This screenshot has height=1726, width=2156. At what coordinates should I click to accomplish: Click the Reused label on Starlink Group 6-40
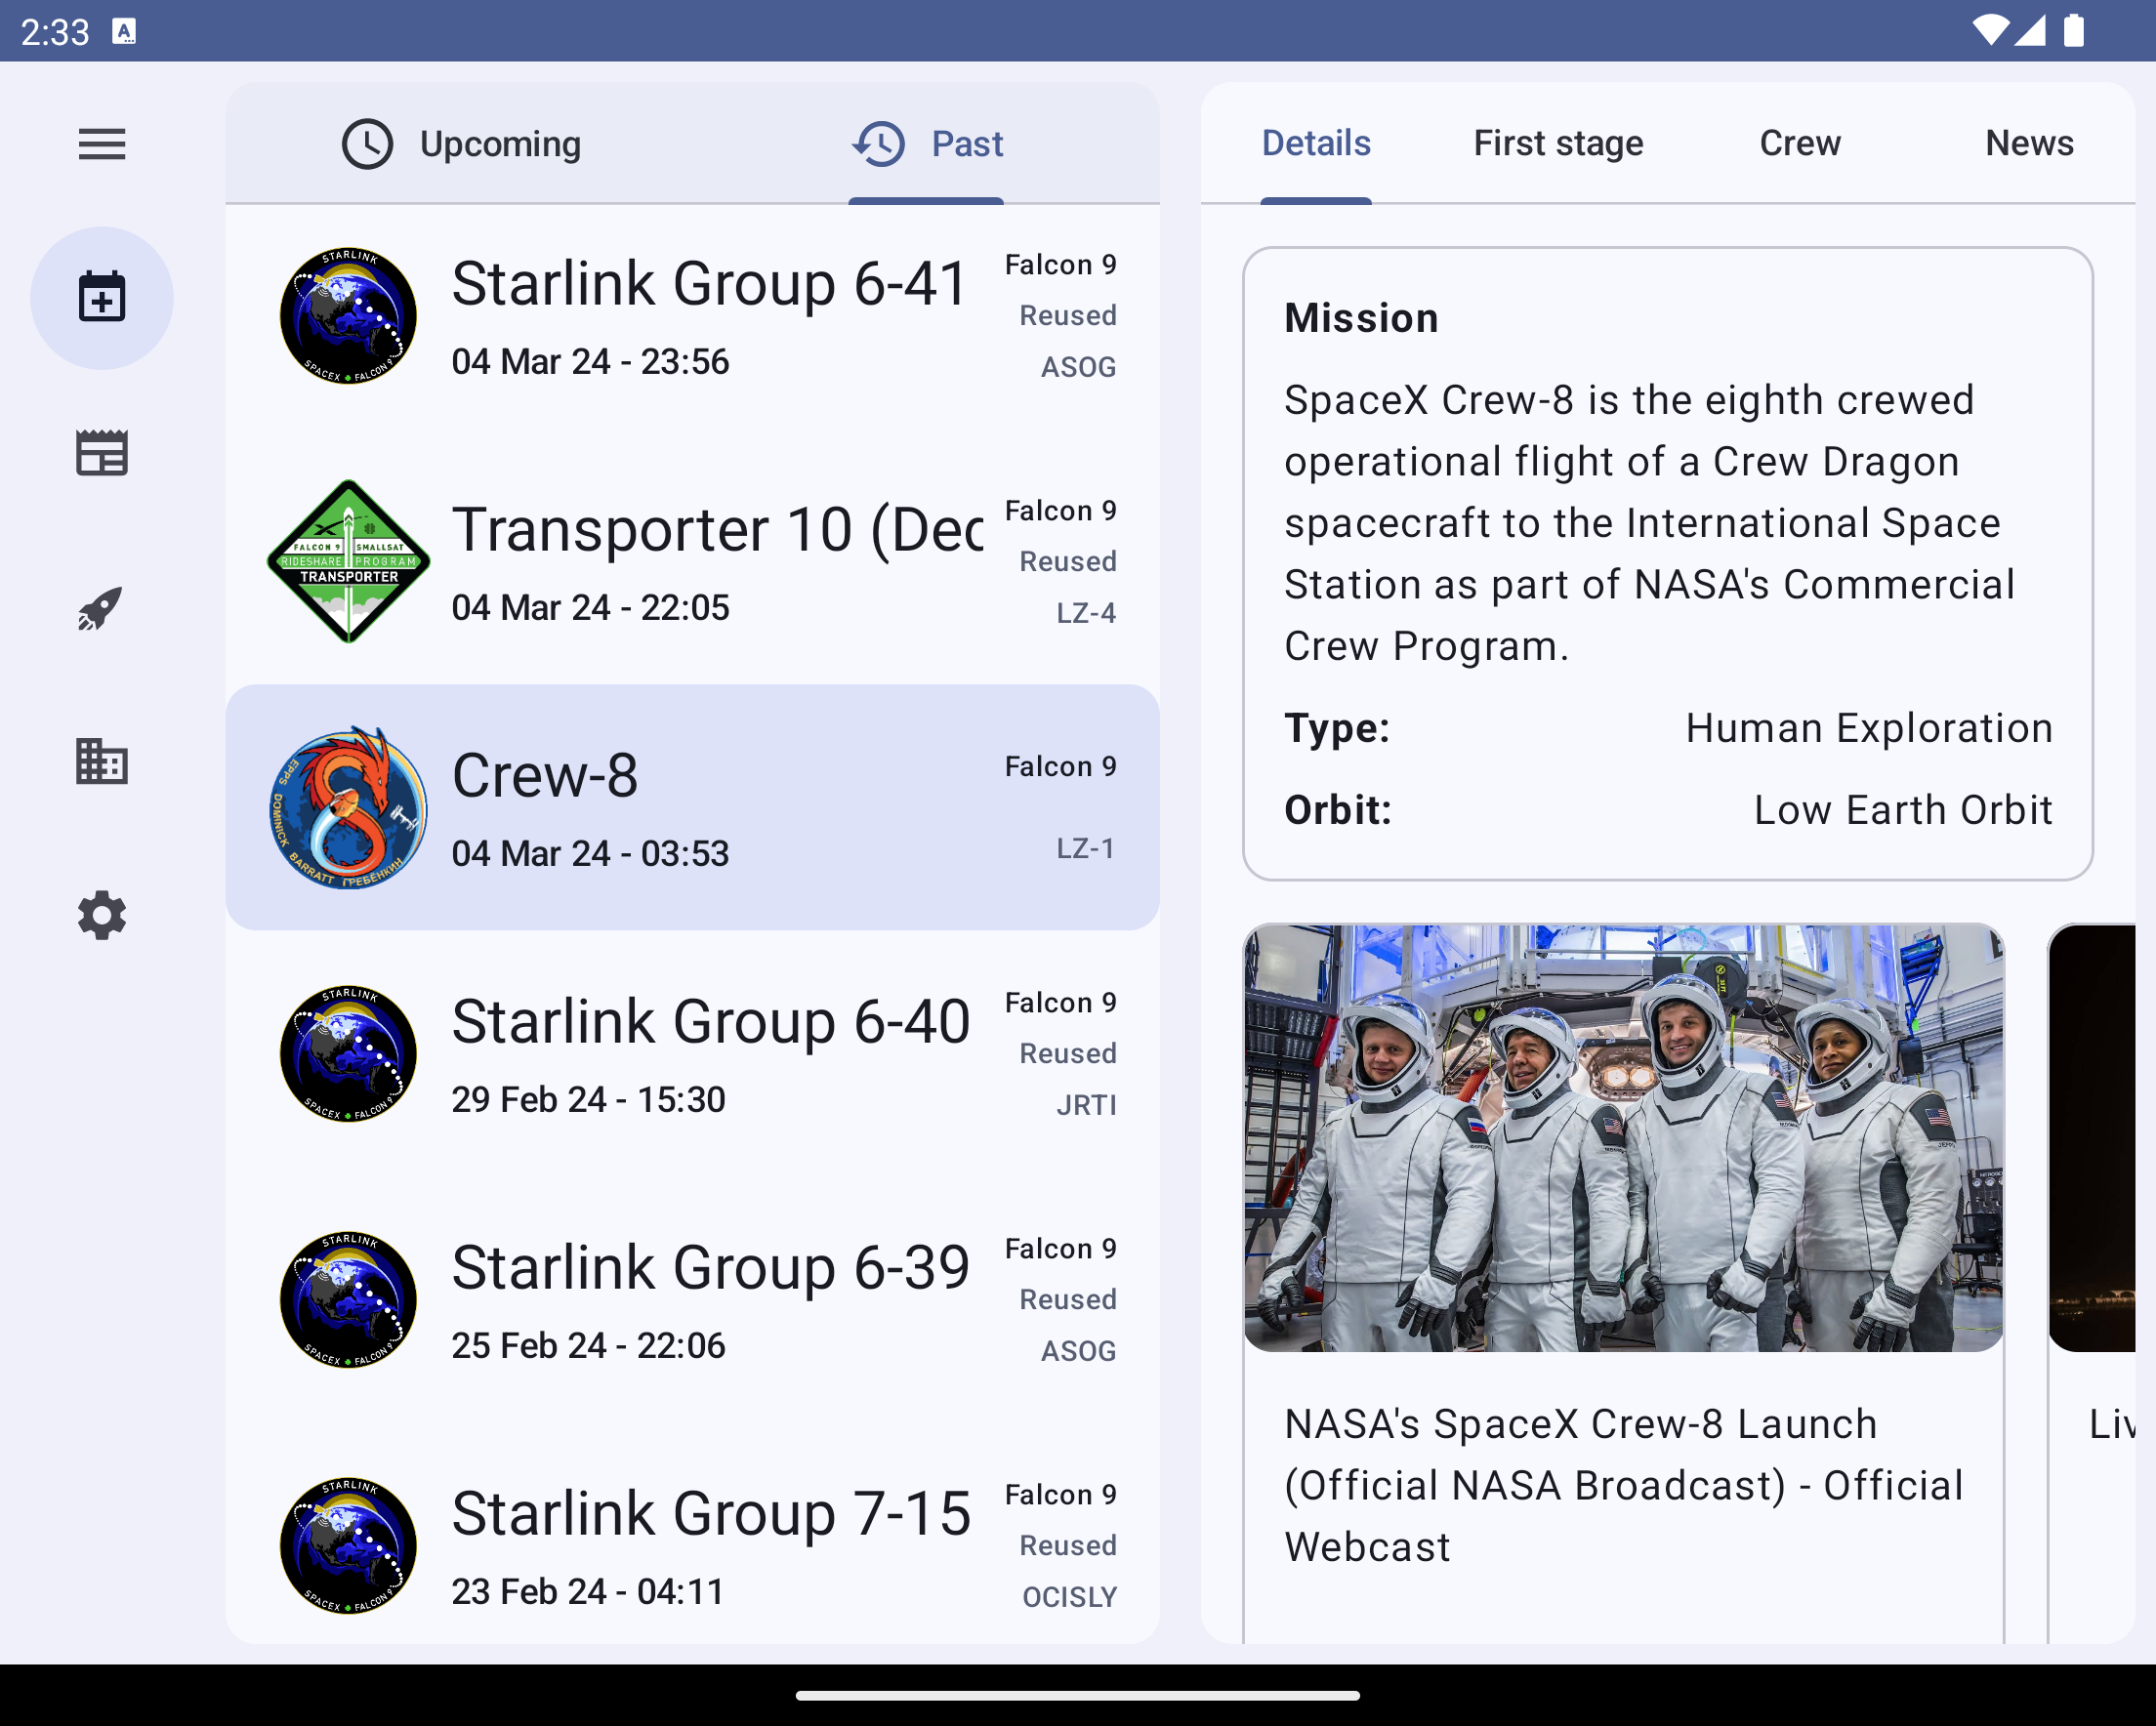pos(1068,1054)
